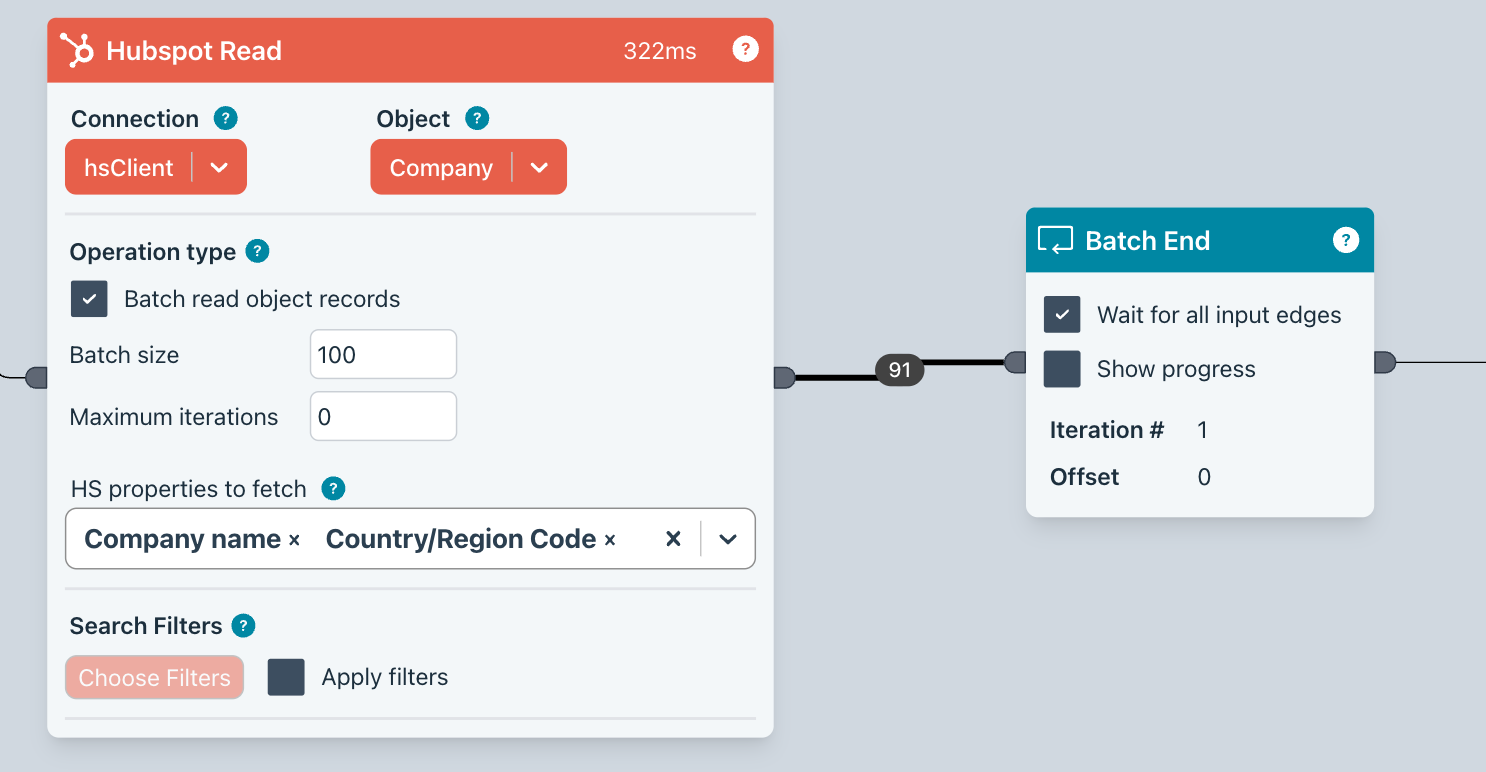Open the Operation type help icon
Image resolution: width=1486 pixels, height=772 pixels.
point(257,251)
